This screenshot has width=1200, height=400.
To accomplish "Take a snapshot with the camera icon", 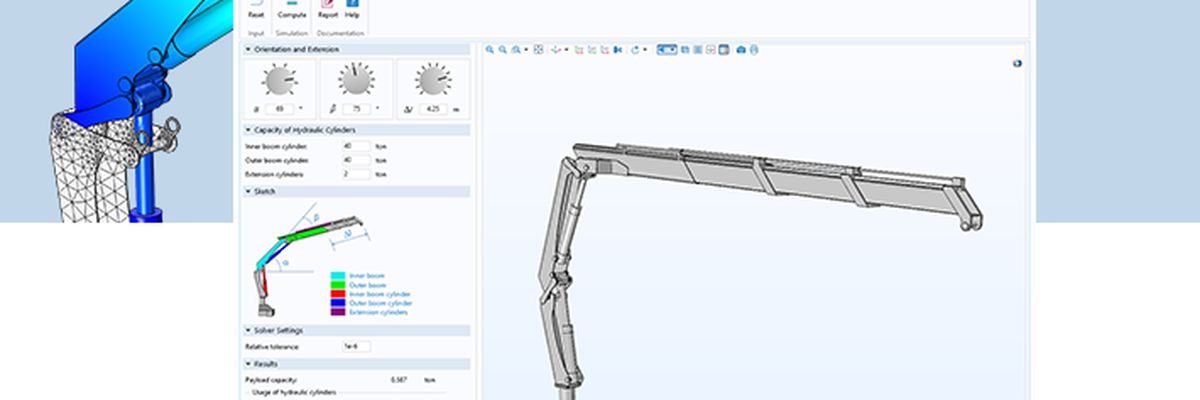I will 740,49.
